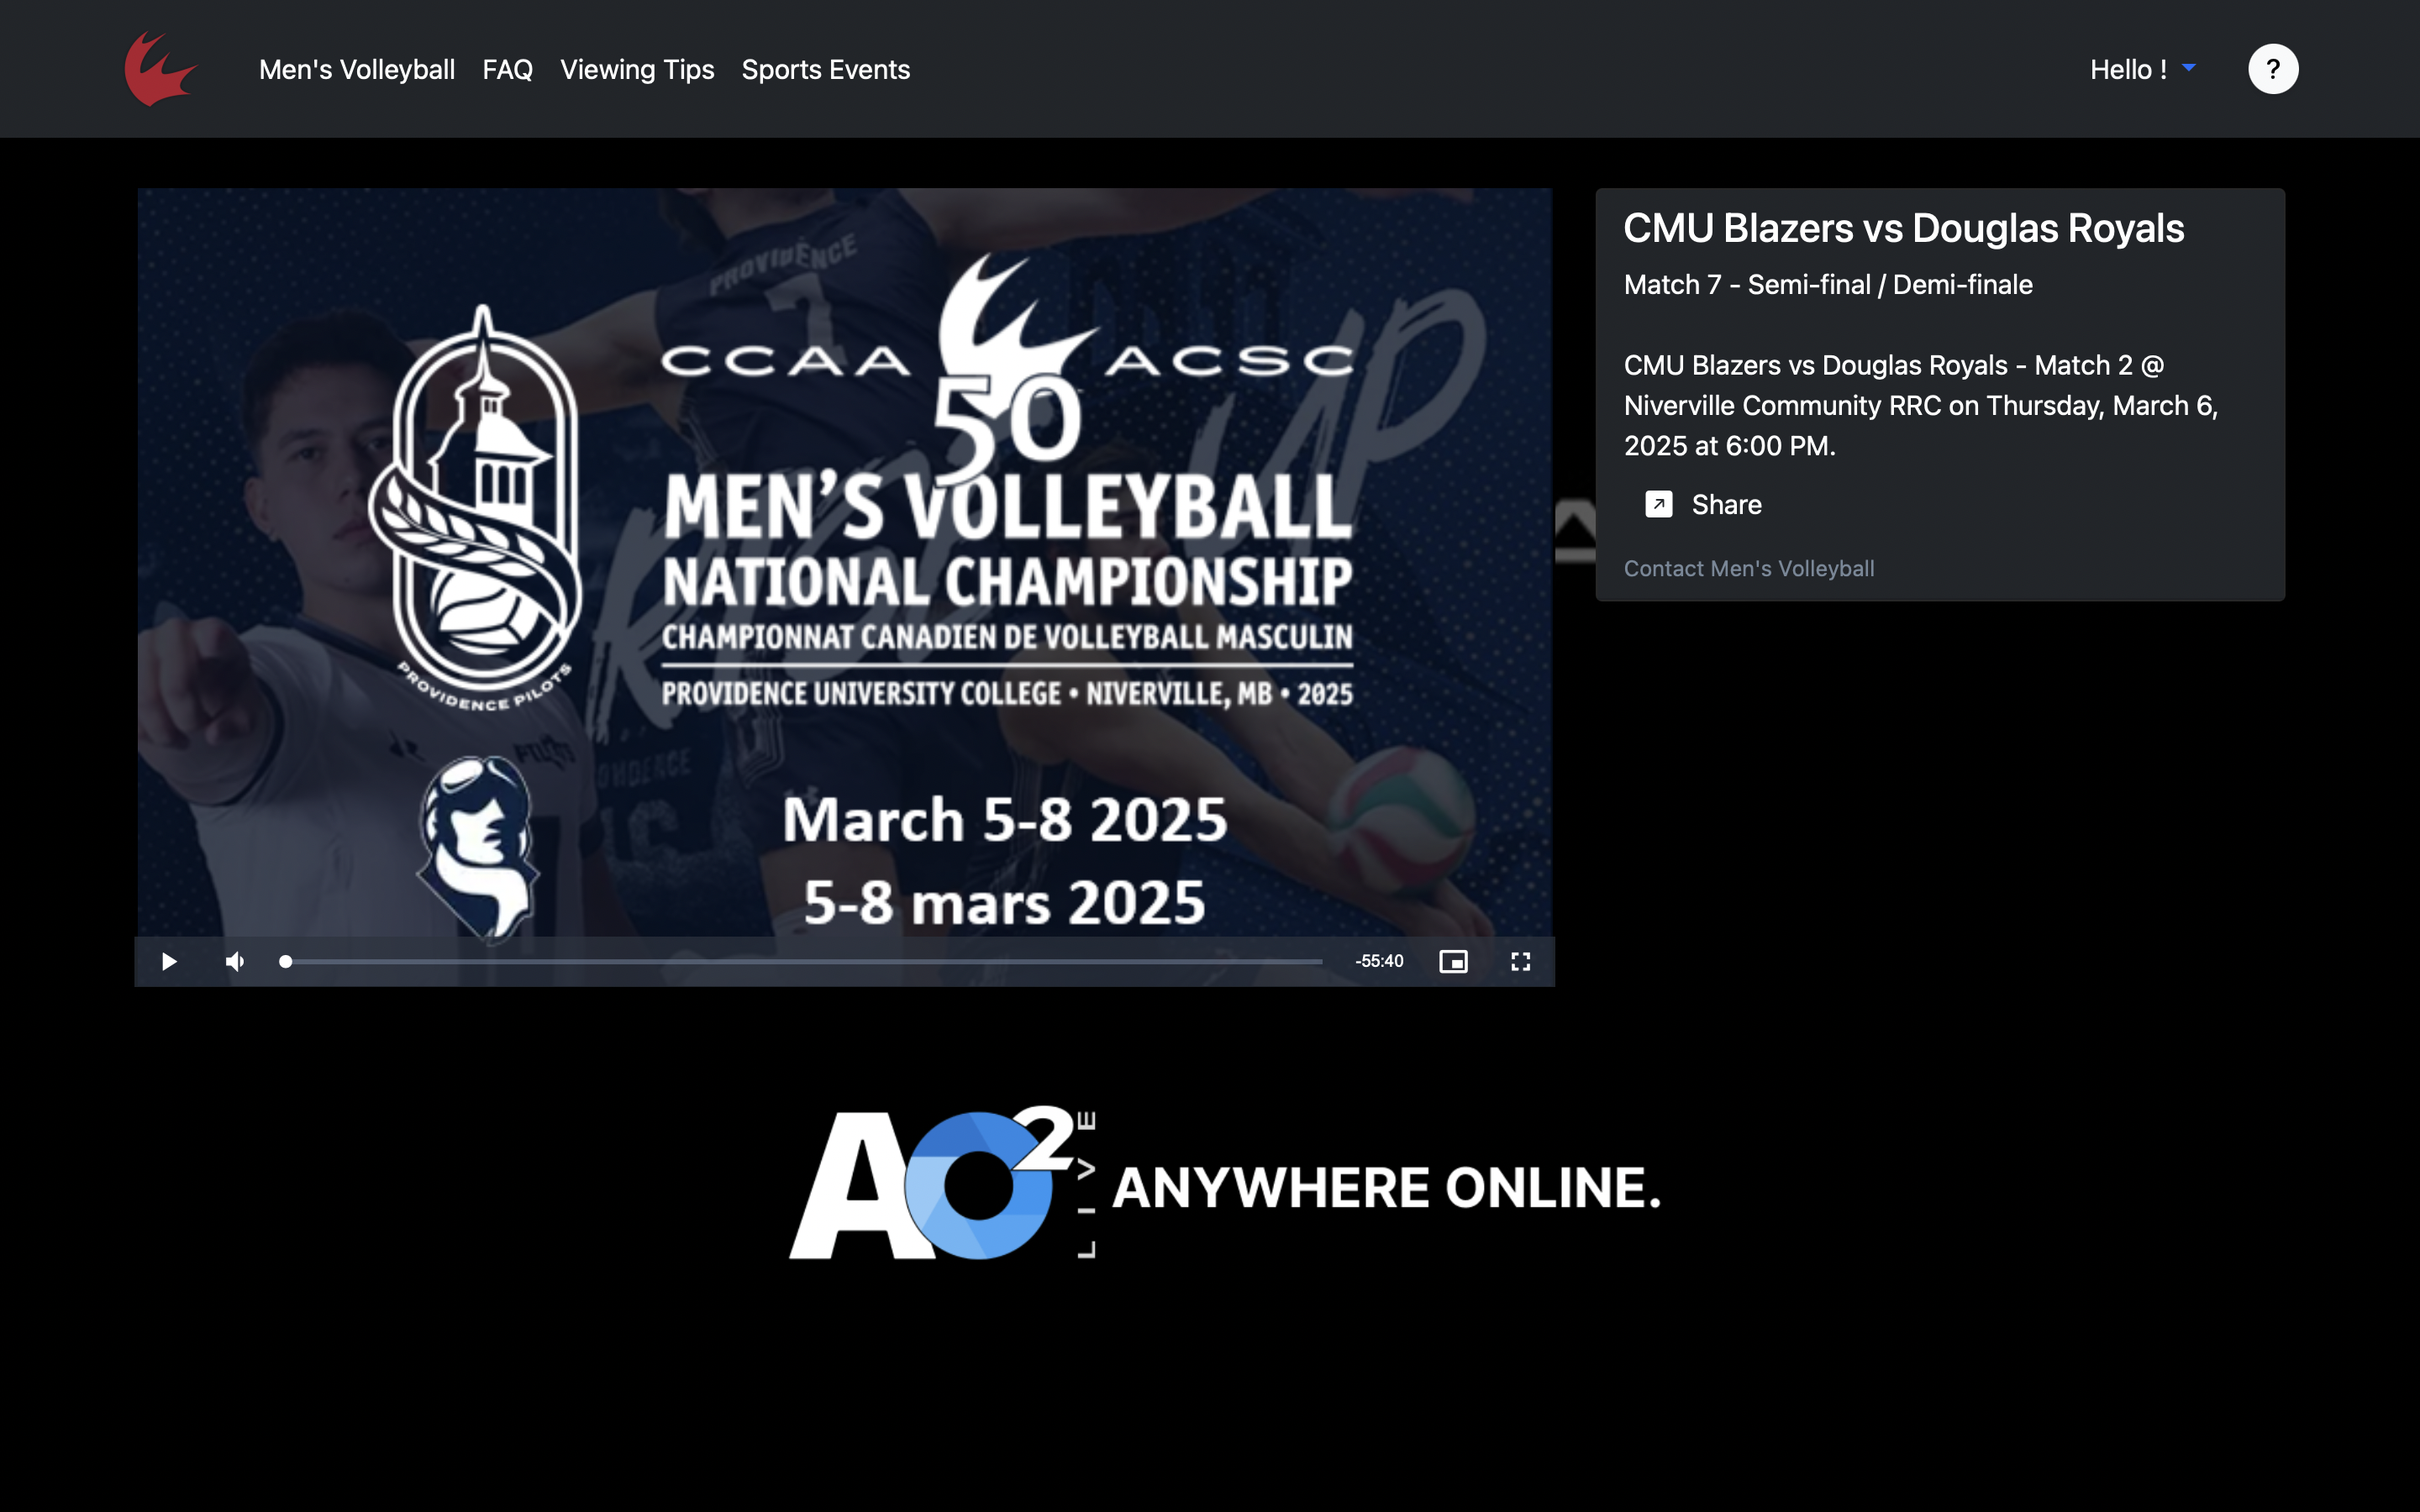Open Viewing Tips in the navigation
Screen dimensions: 2420x1512
pos(637,70)
